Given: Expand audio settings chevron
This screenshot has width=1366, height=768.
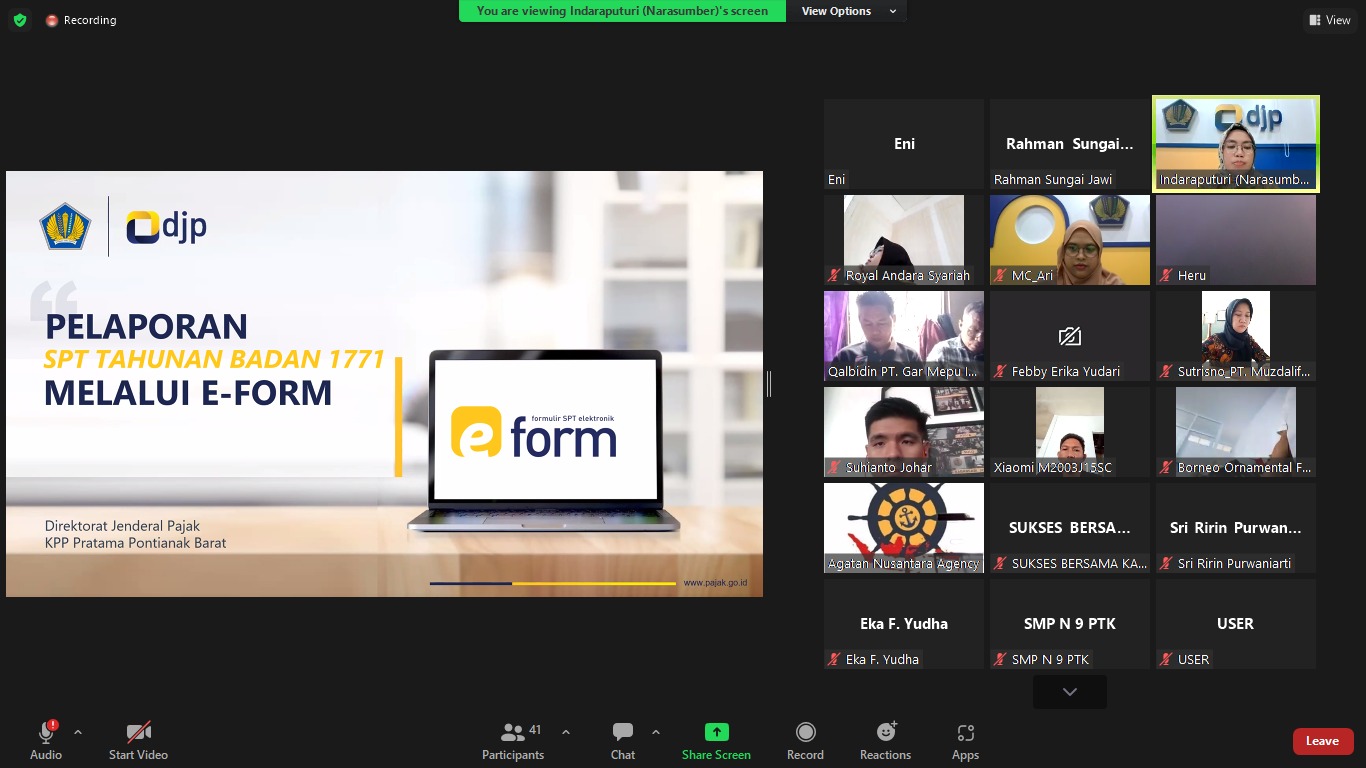Looking at the screenshot, I should [x=78, y=732].
